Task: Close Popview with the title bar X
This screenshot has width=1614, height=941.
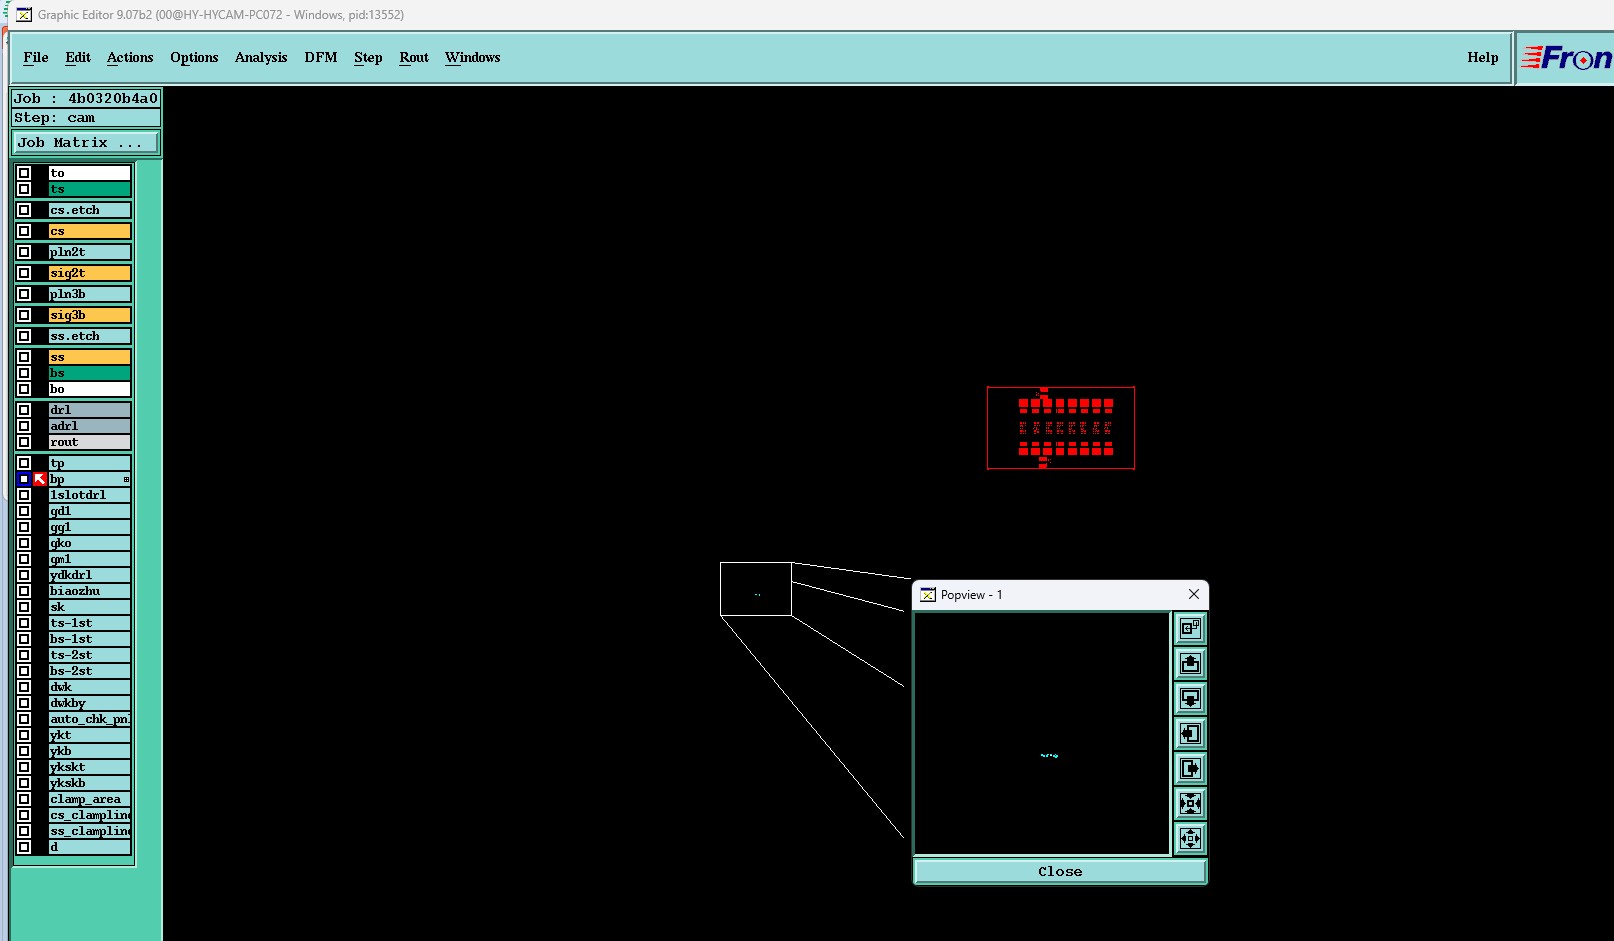Action: (1193, 594)
